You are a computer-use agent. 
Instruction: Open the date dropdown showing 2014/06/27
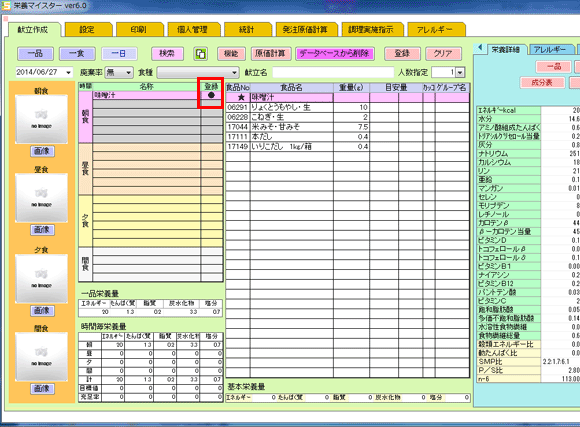coord(68,73)
